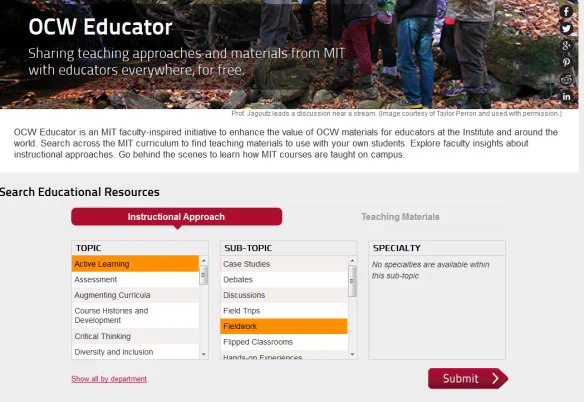Share the page on Google Plus

pyautogui.click(x=566, y=45)
